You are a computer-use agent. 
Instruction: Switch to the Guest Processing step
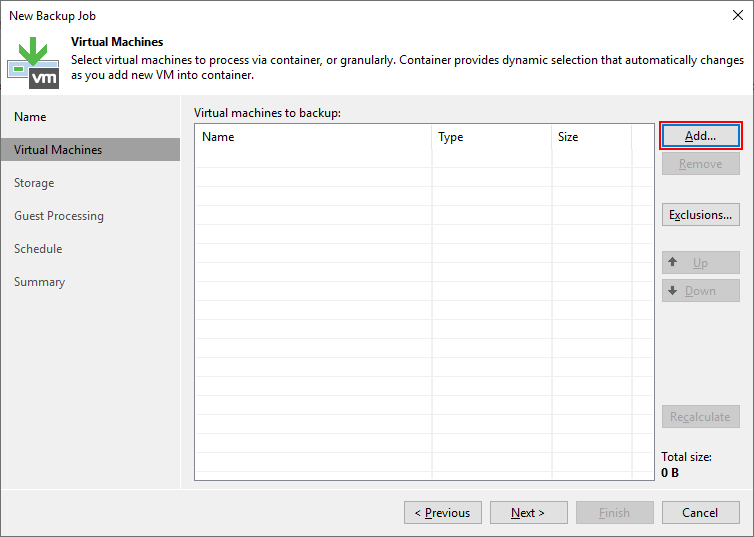59,216
